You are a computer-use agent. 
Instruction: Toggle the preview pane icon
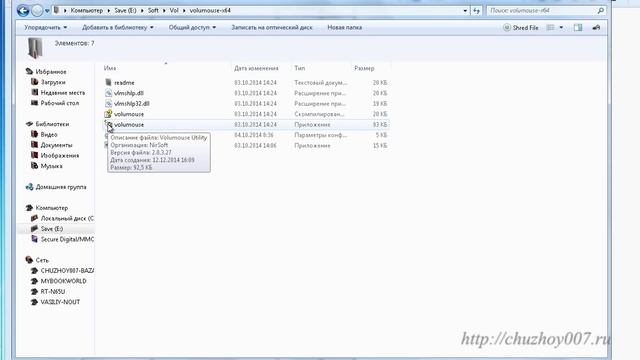(x=578, y=27)
